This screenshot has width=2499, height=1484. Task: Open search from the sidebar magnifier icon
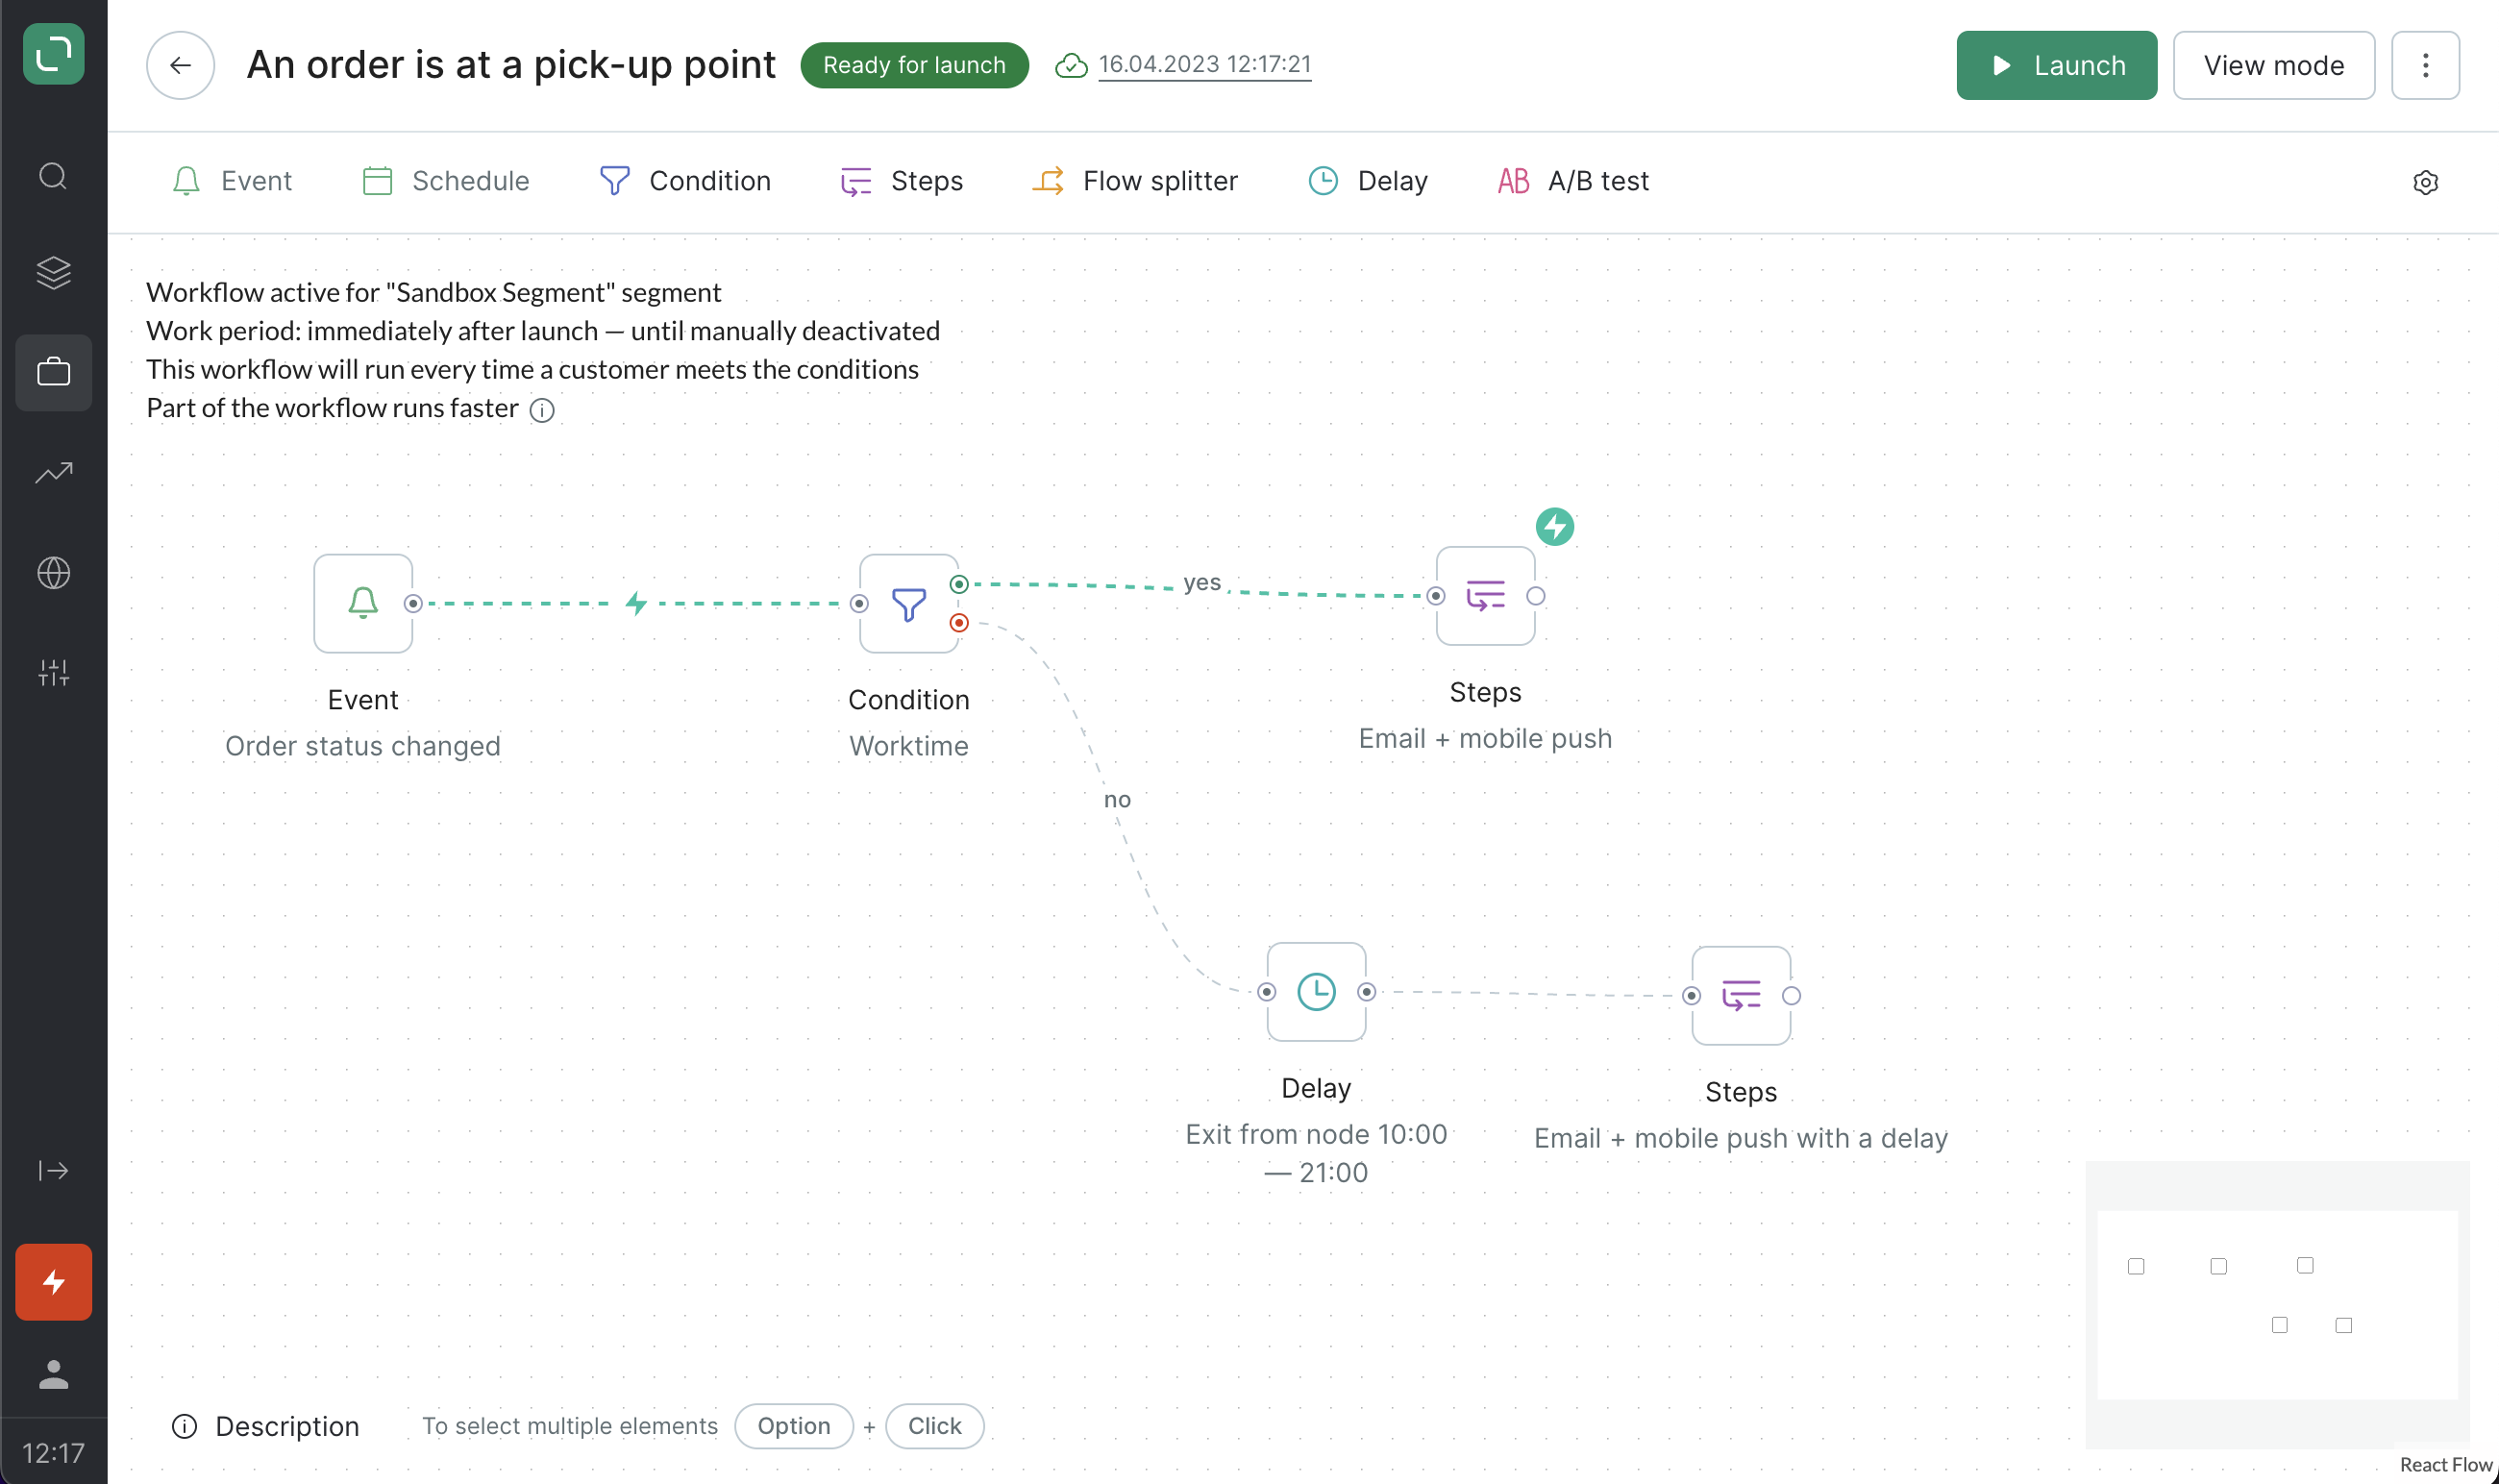(53, 176)
